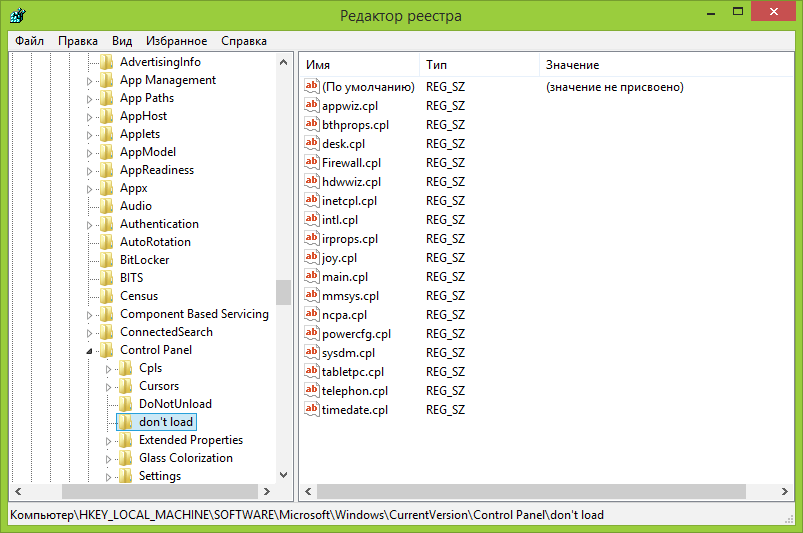Collapse the Control Panel tree node
The width and height of the screenshot is (803, 533).
pos(89,351)
